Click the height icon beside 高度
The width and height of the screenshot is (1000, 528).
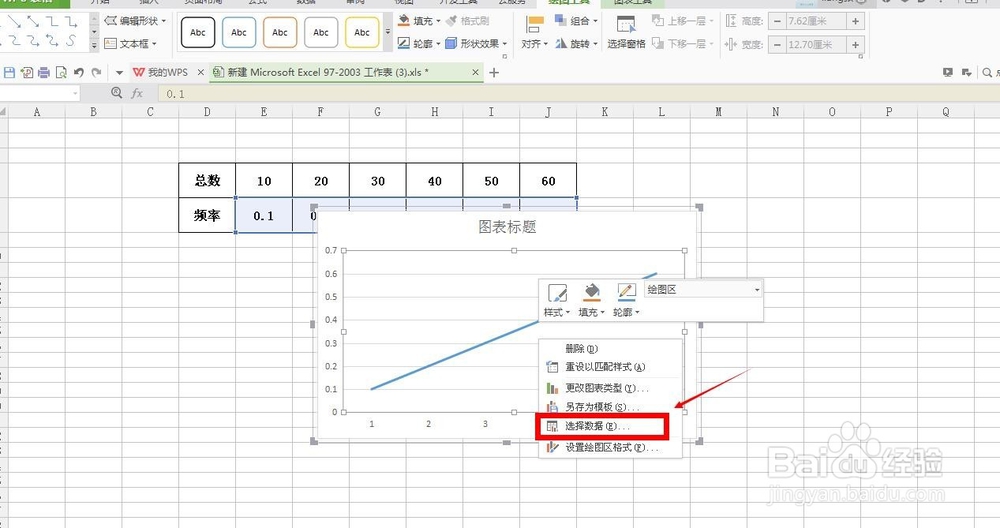tap(731, 21)
